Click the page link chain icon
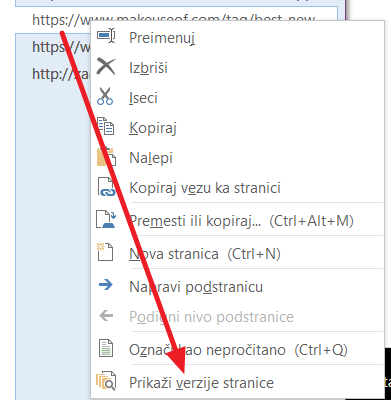391x400 pixels. (x=106, y=186)
